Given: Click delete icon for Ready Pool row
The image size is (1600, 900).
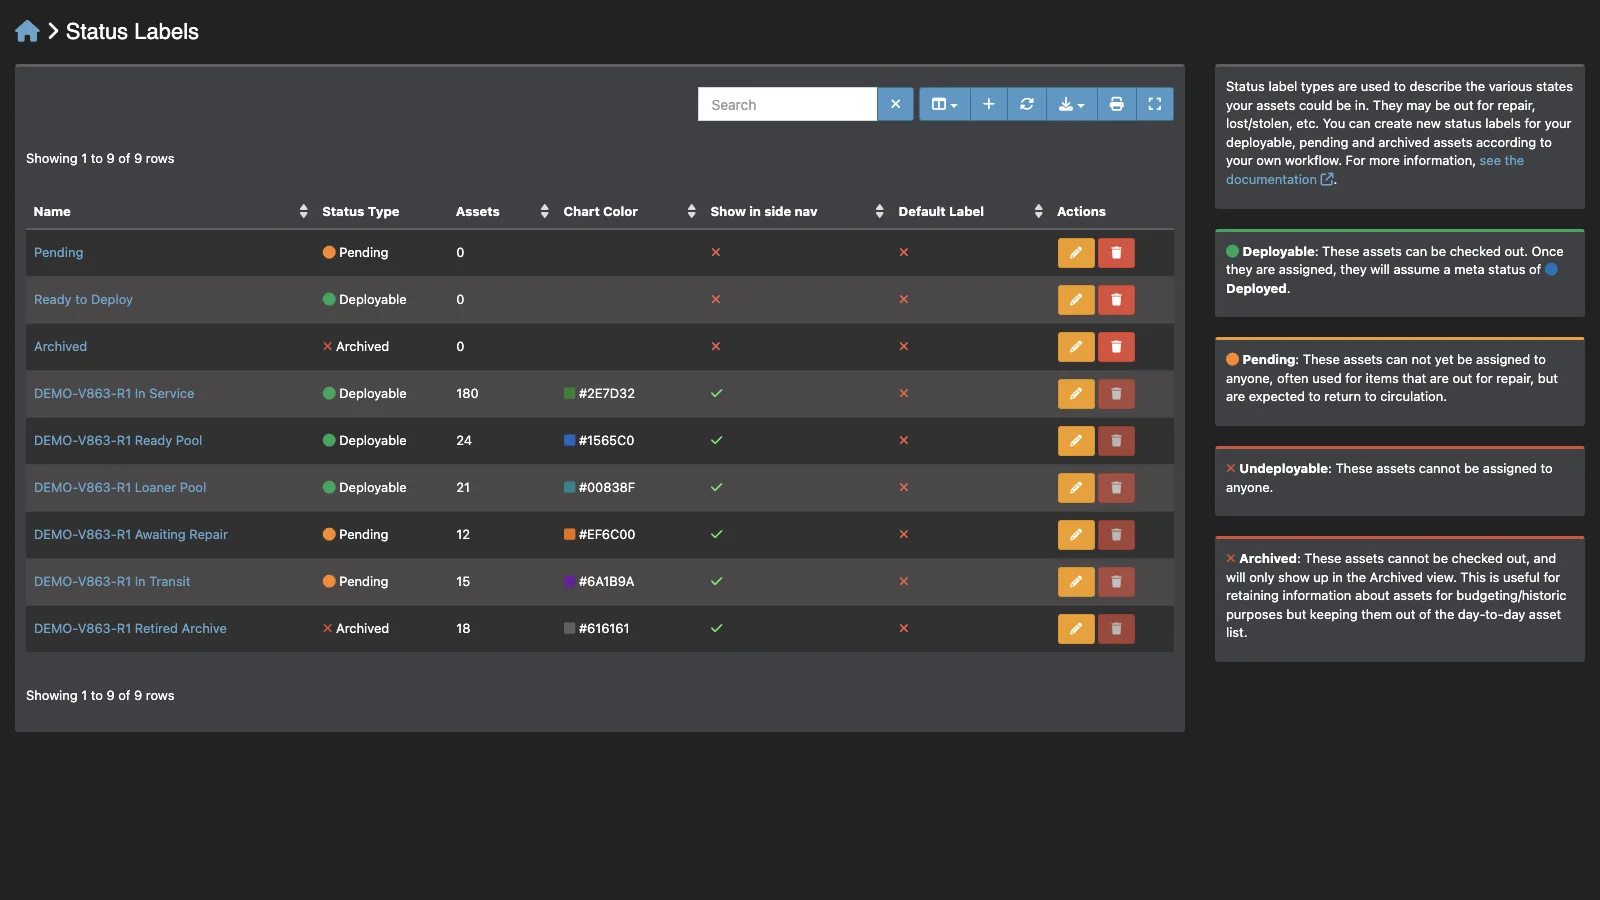Looking at the screenshot, I should (1116, 441).
